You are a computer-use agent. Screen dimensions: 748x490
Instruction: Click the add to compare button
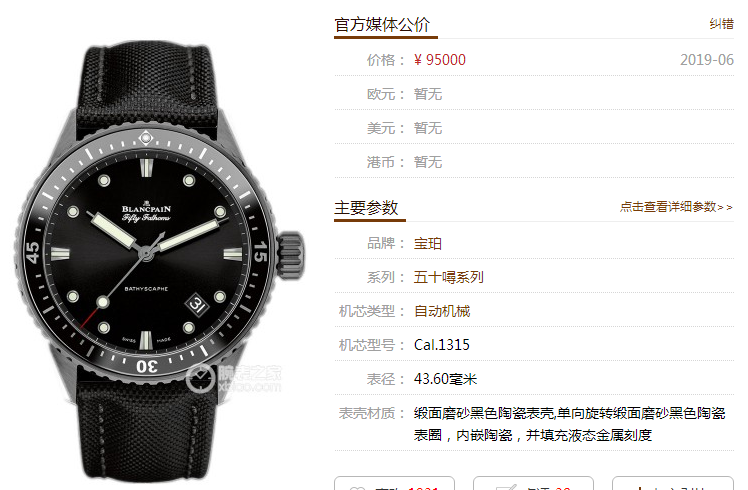point(673,483)
